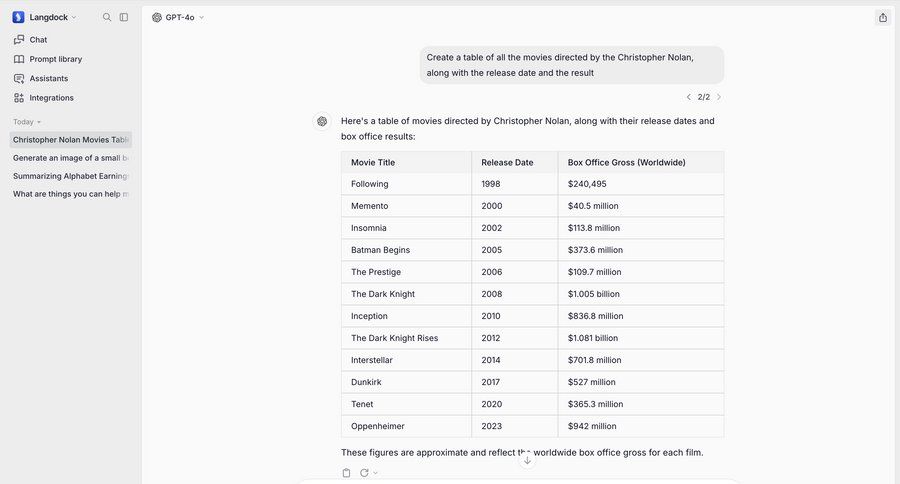Screen dimensions: 900x484
Task: Click the regenerate response icon
Action: (x=364, y=473)
